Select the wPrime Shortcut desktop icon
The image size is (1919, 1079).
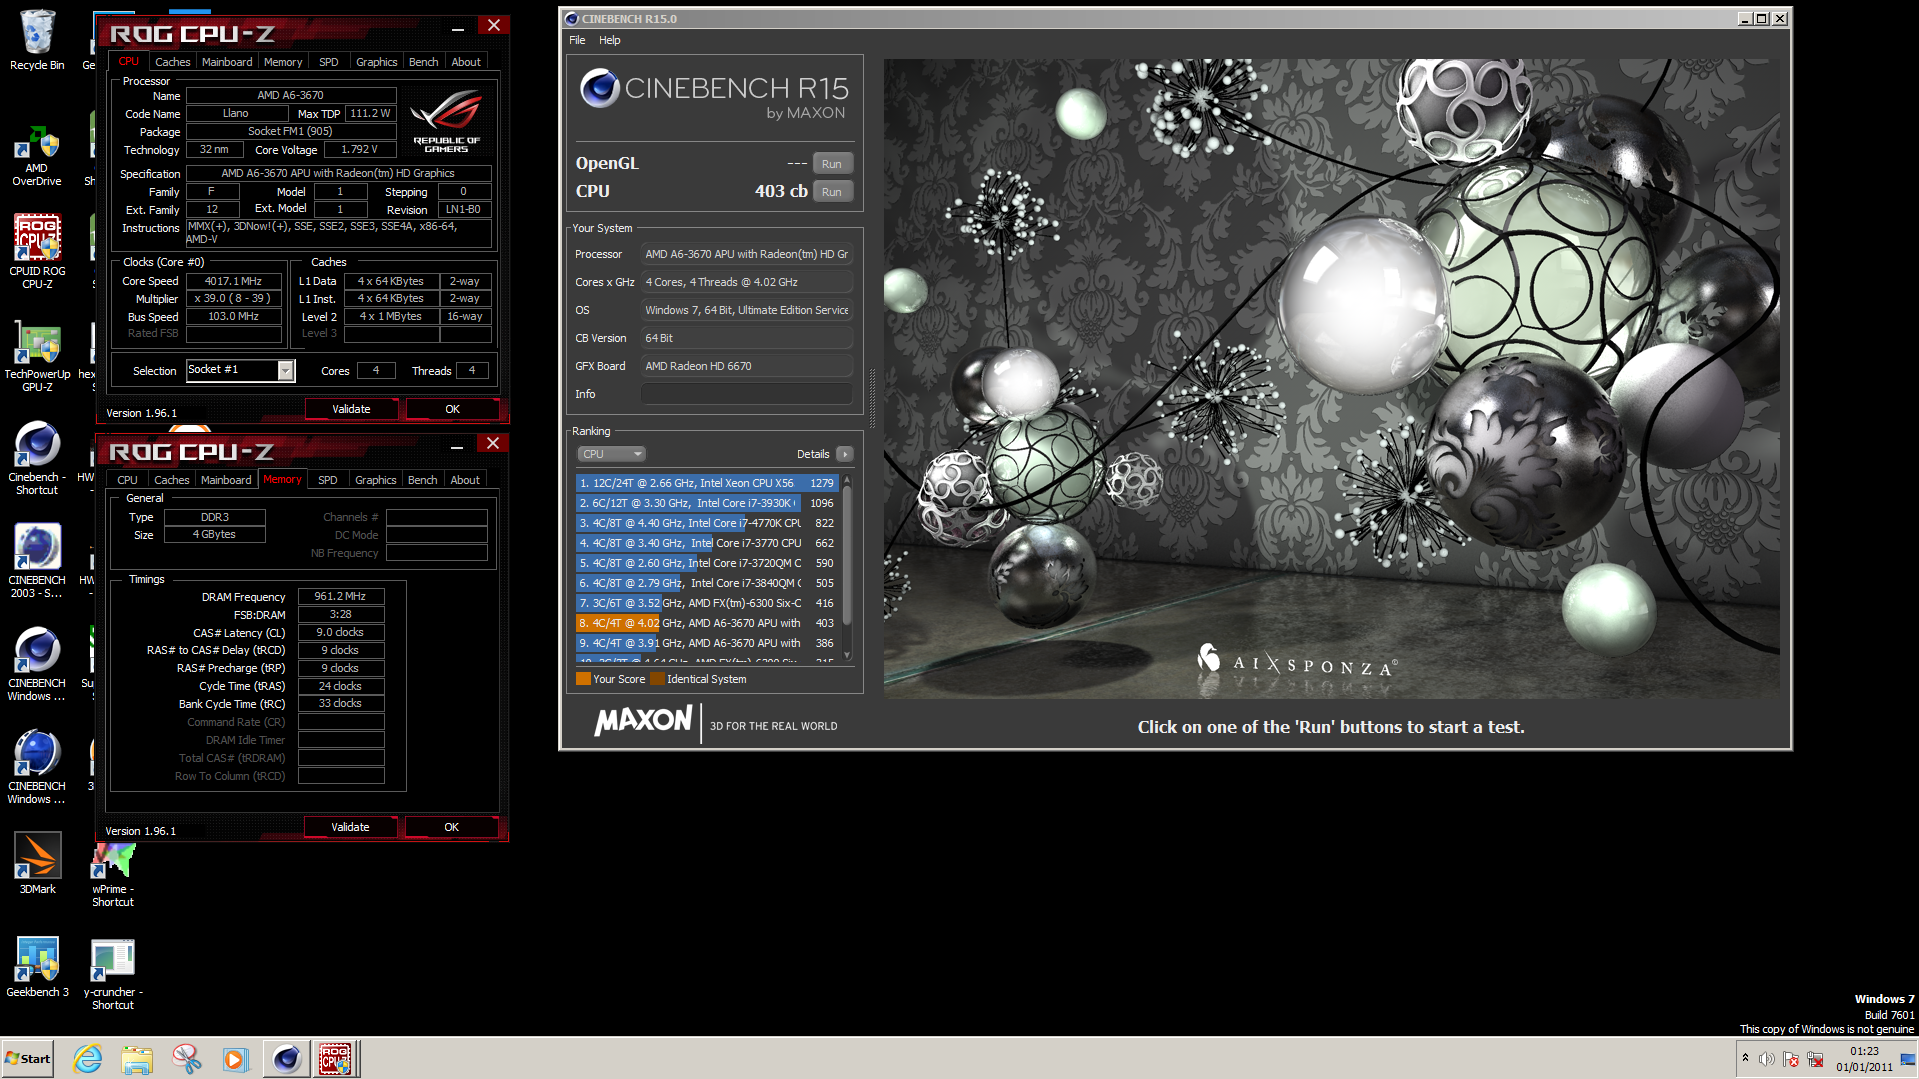(x=113, y=873)
